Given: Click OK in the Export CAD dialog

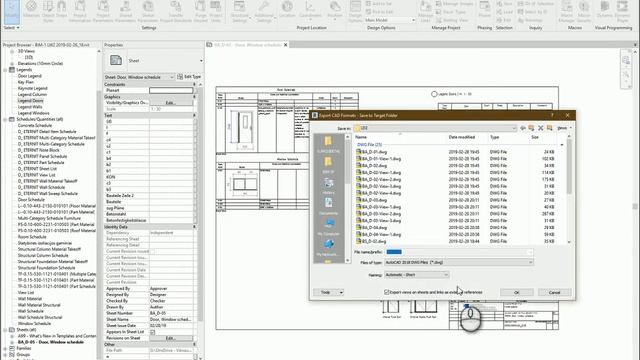Looking at the screenshot, I should [x=517, y=292].
